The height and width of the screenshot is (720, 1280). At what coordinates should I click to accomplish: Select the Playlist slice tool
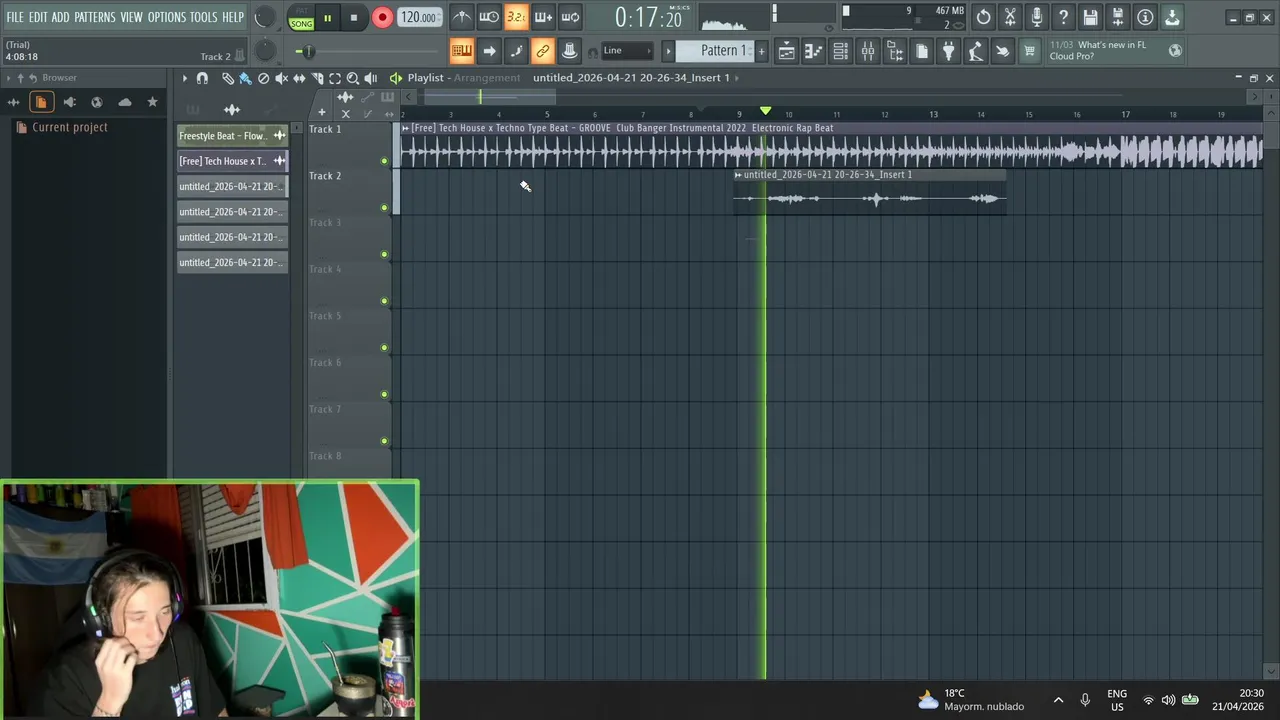click(x=317, y=78)
